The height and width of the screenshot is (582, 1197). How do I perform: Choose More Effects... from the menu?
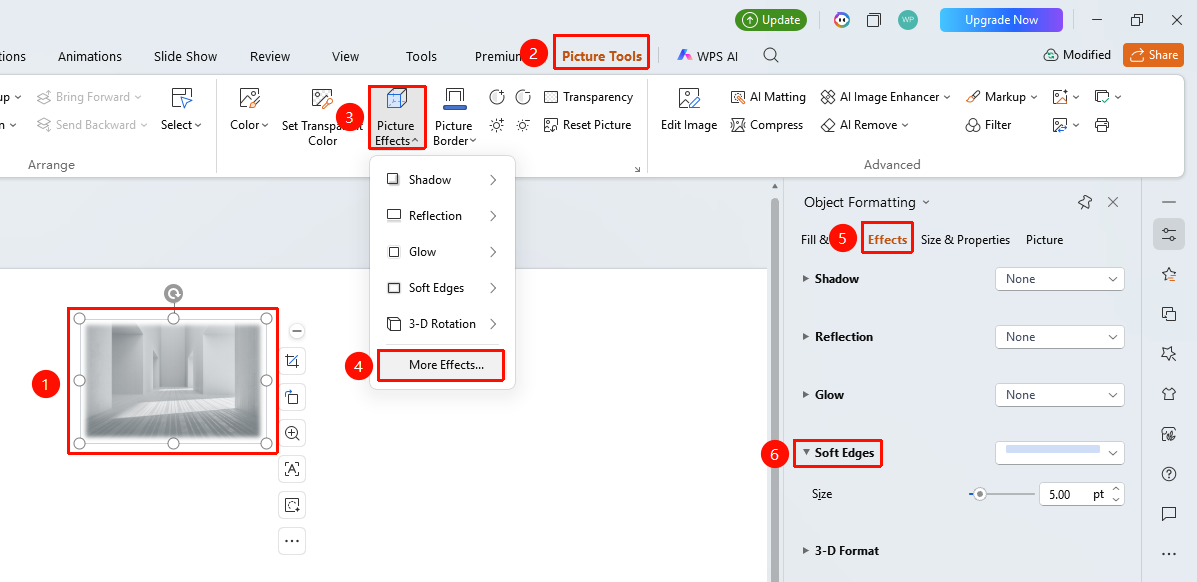pos(441,365)
